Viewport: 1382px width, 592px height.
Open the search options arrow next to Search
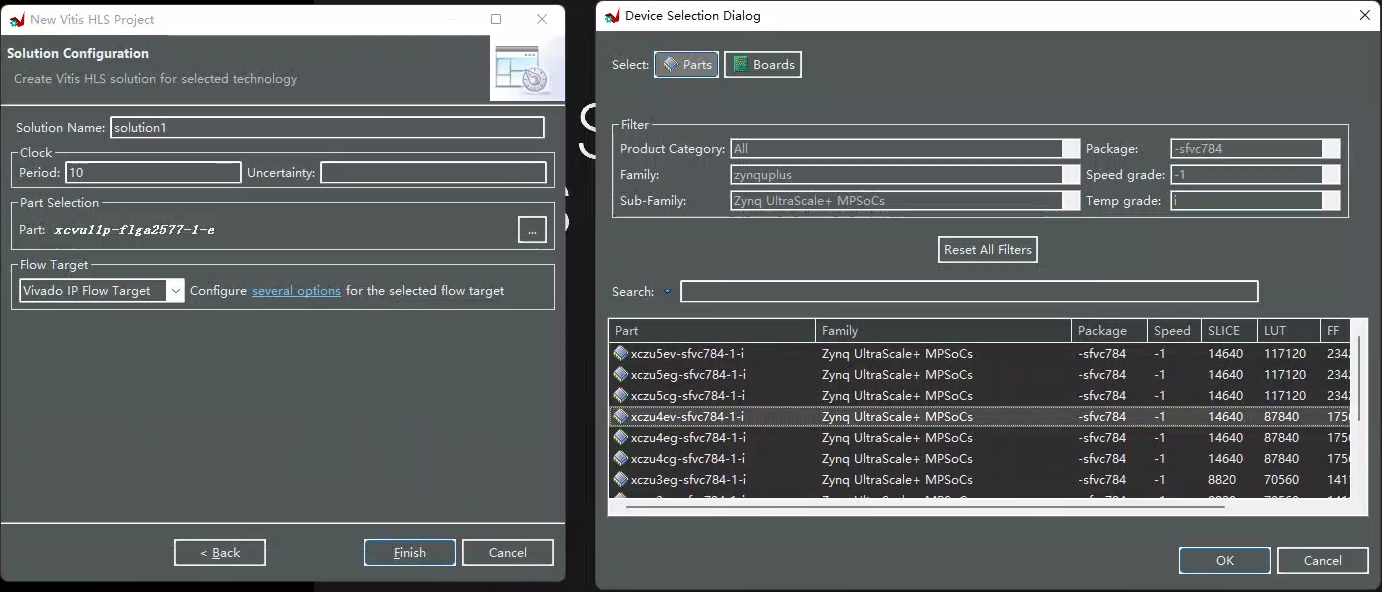coord(667,292)
